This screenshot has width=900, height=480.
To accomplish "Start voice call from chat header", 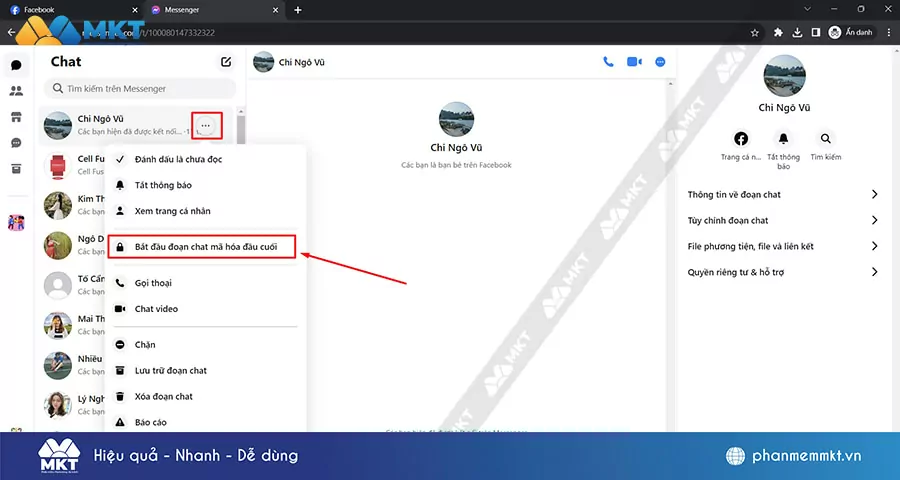I will (608, 61).
